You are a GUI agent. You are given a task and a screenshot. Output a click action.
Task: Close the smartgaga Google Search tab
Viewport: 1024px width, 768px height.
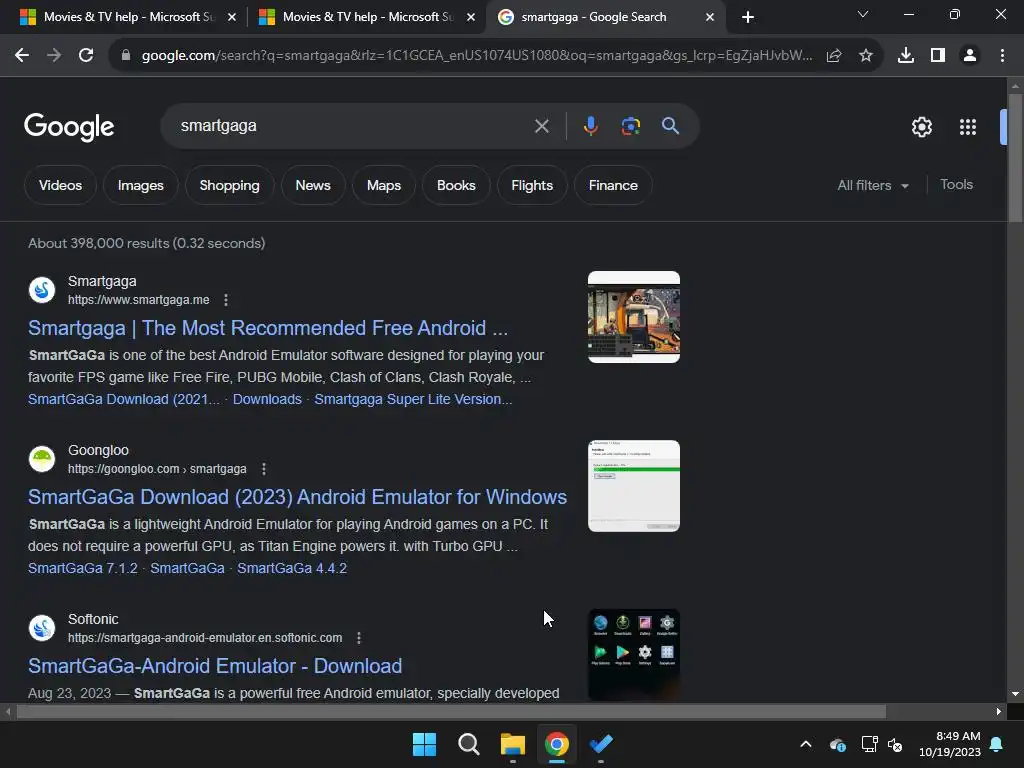[710, 17]
